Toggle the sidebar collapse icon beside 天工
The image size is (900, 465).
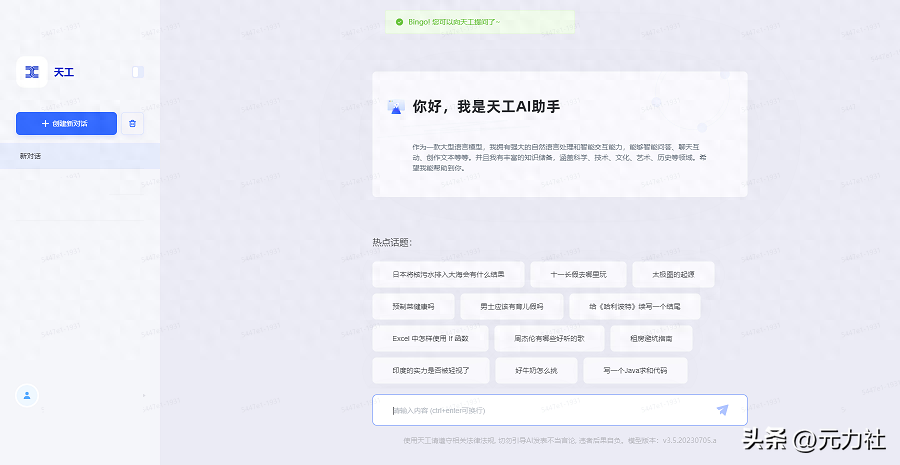point(138,72)
